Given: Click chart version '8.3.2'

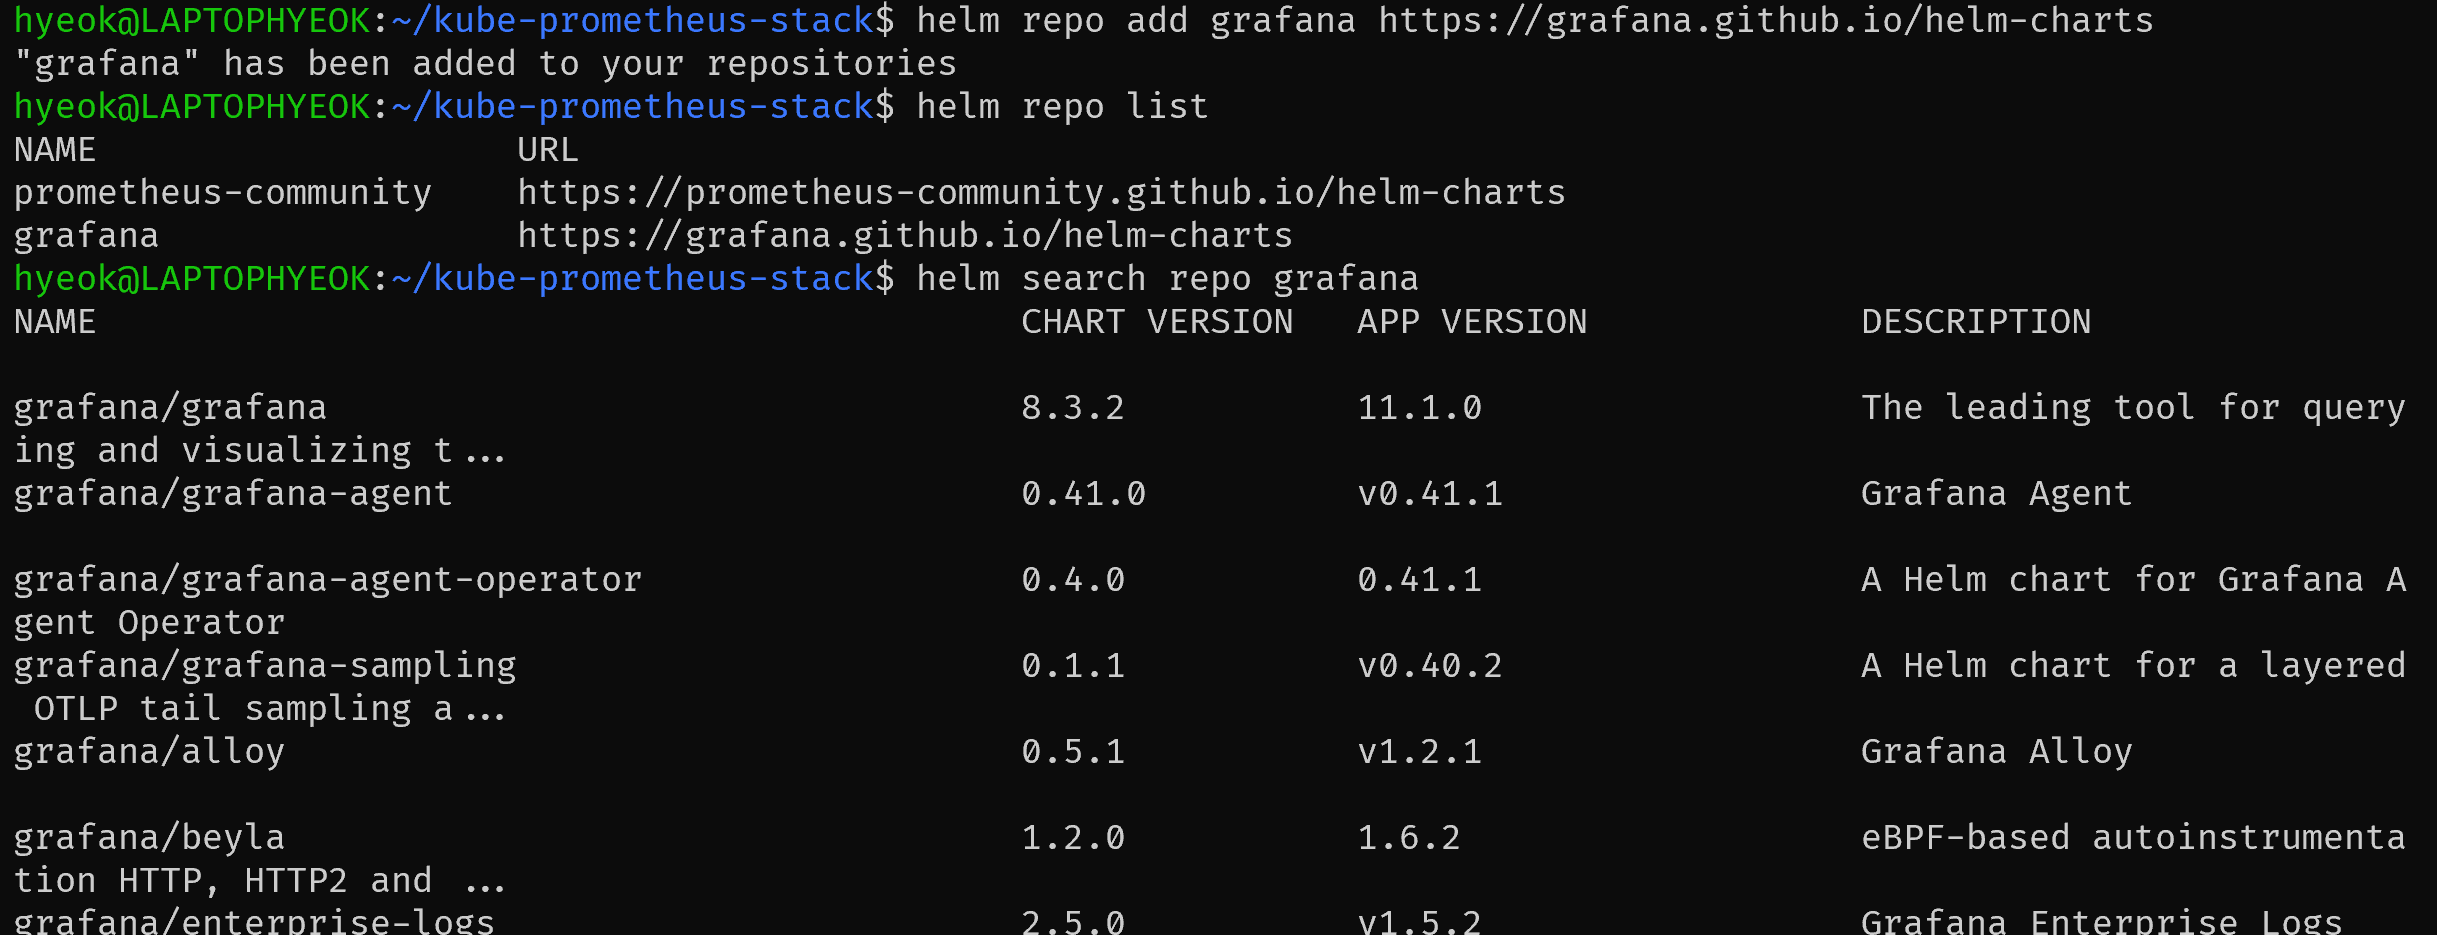Looking at the screenshot, I should point(1073,408).
